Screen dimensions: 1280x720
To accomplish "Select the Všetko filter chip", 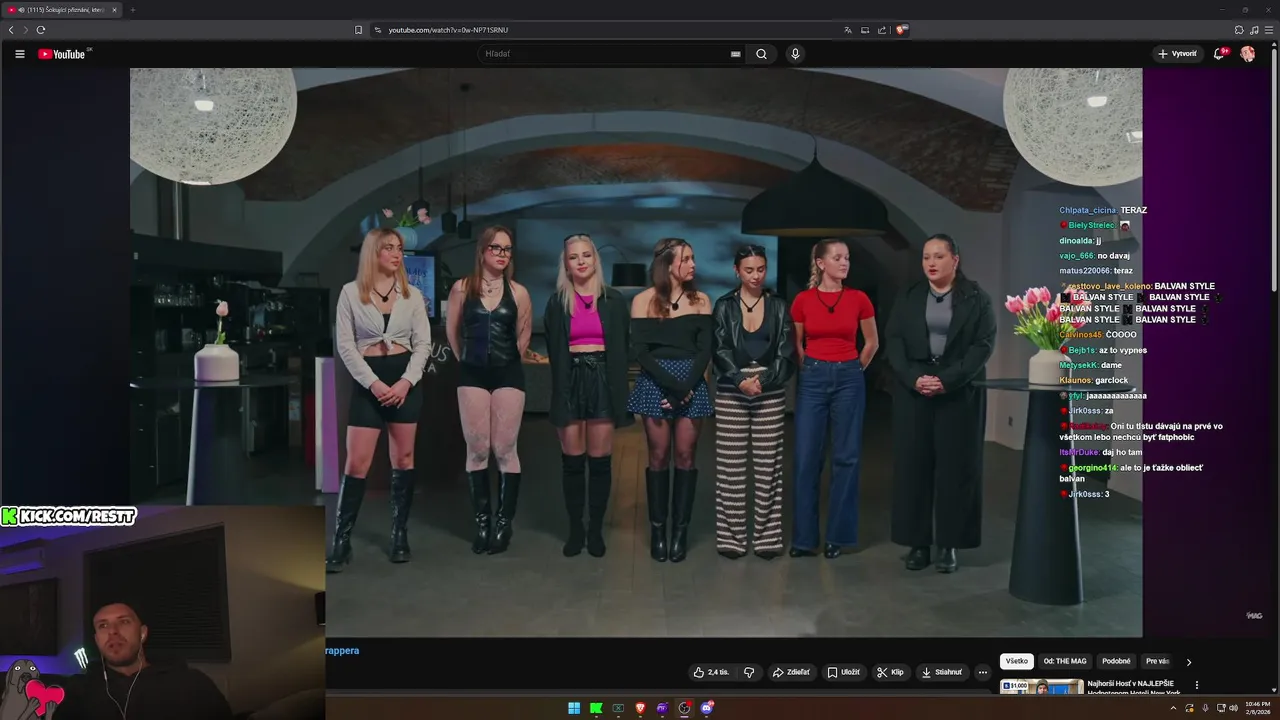I will (x=1017, y=661).
